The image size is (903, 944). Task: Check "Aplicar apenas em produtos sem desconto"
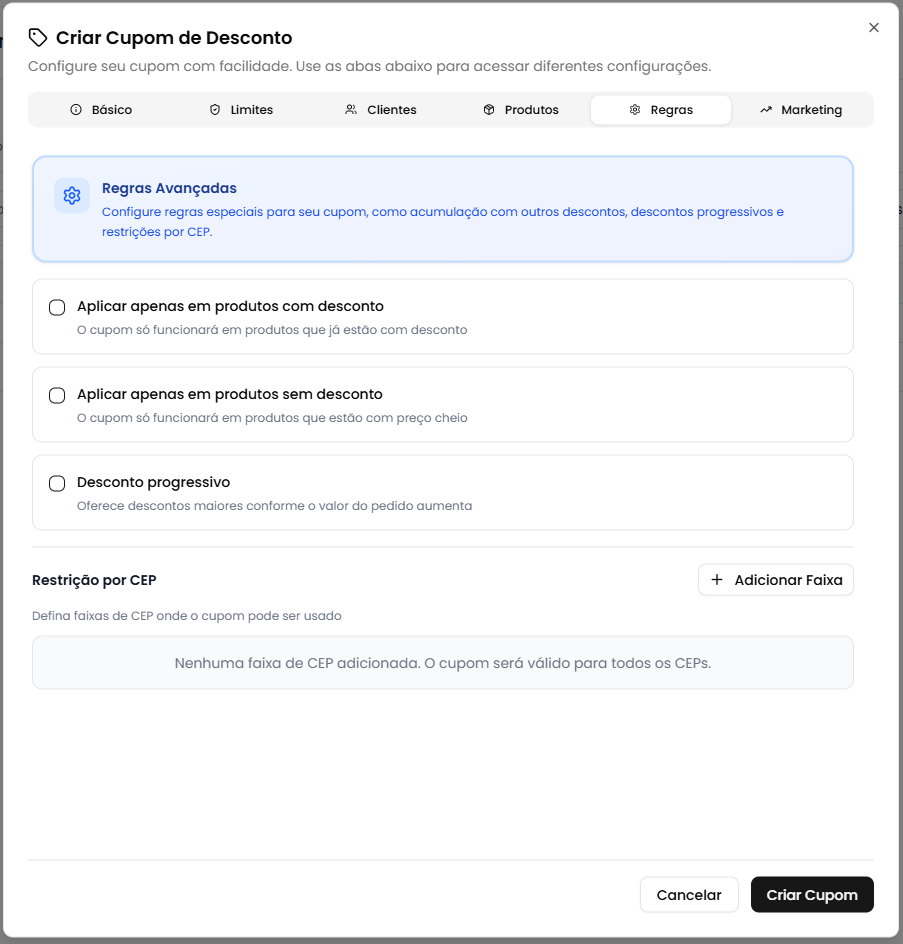coord(57,395)
